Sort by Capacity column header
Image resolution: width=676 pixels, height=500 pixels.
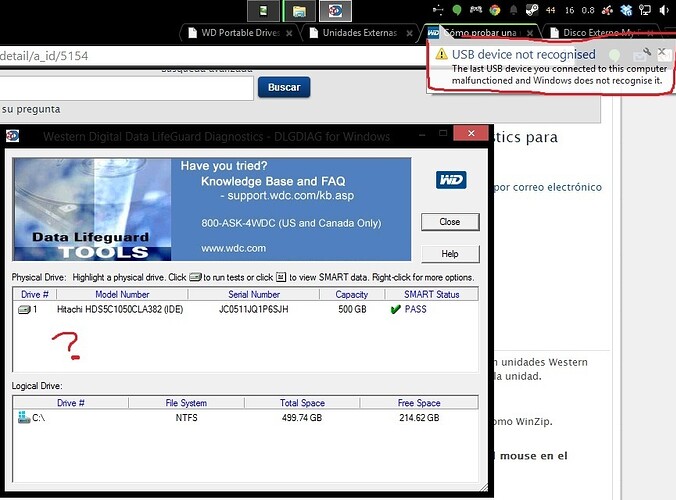click(x=351, y=294)
